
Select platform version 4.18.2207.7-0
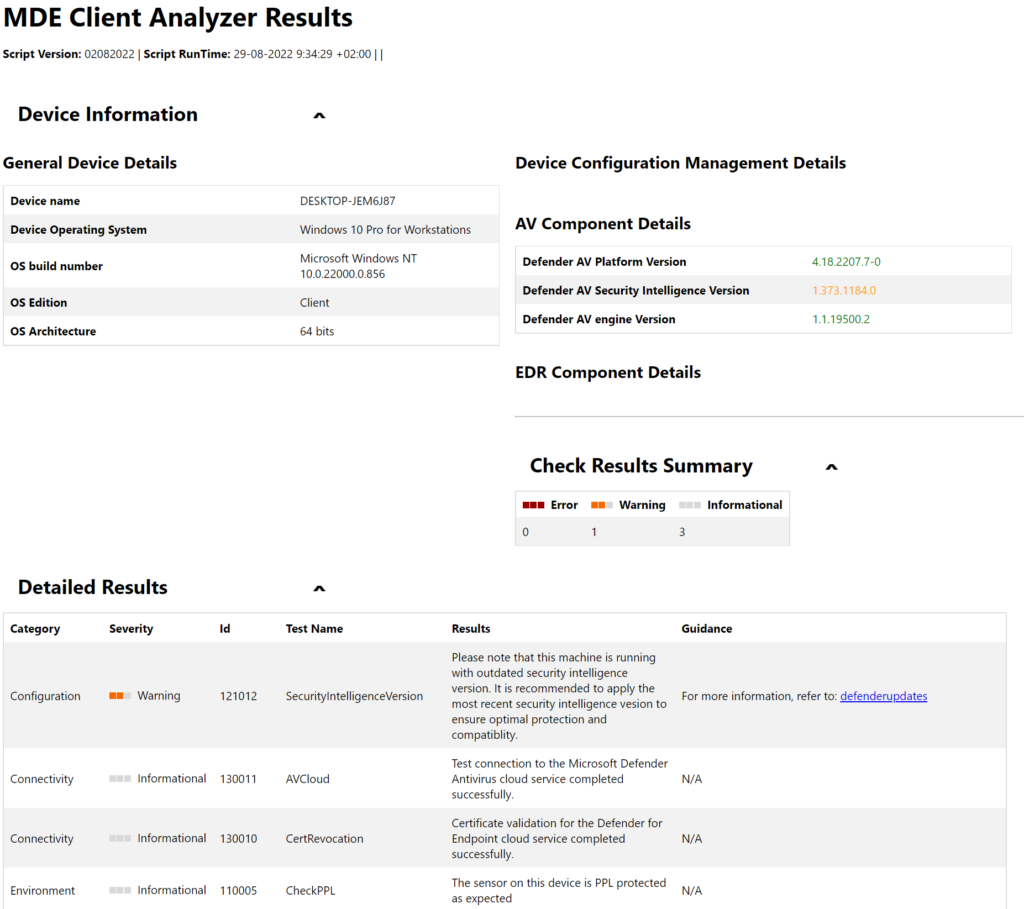pyautogui.click(x=846, y=262)
